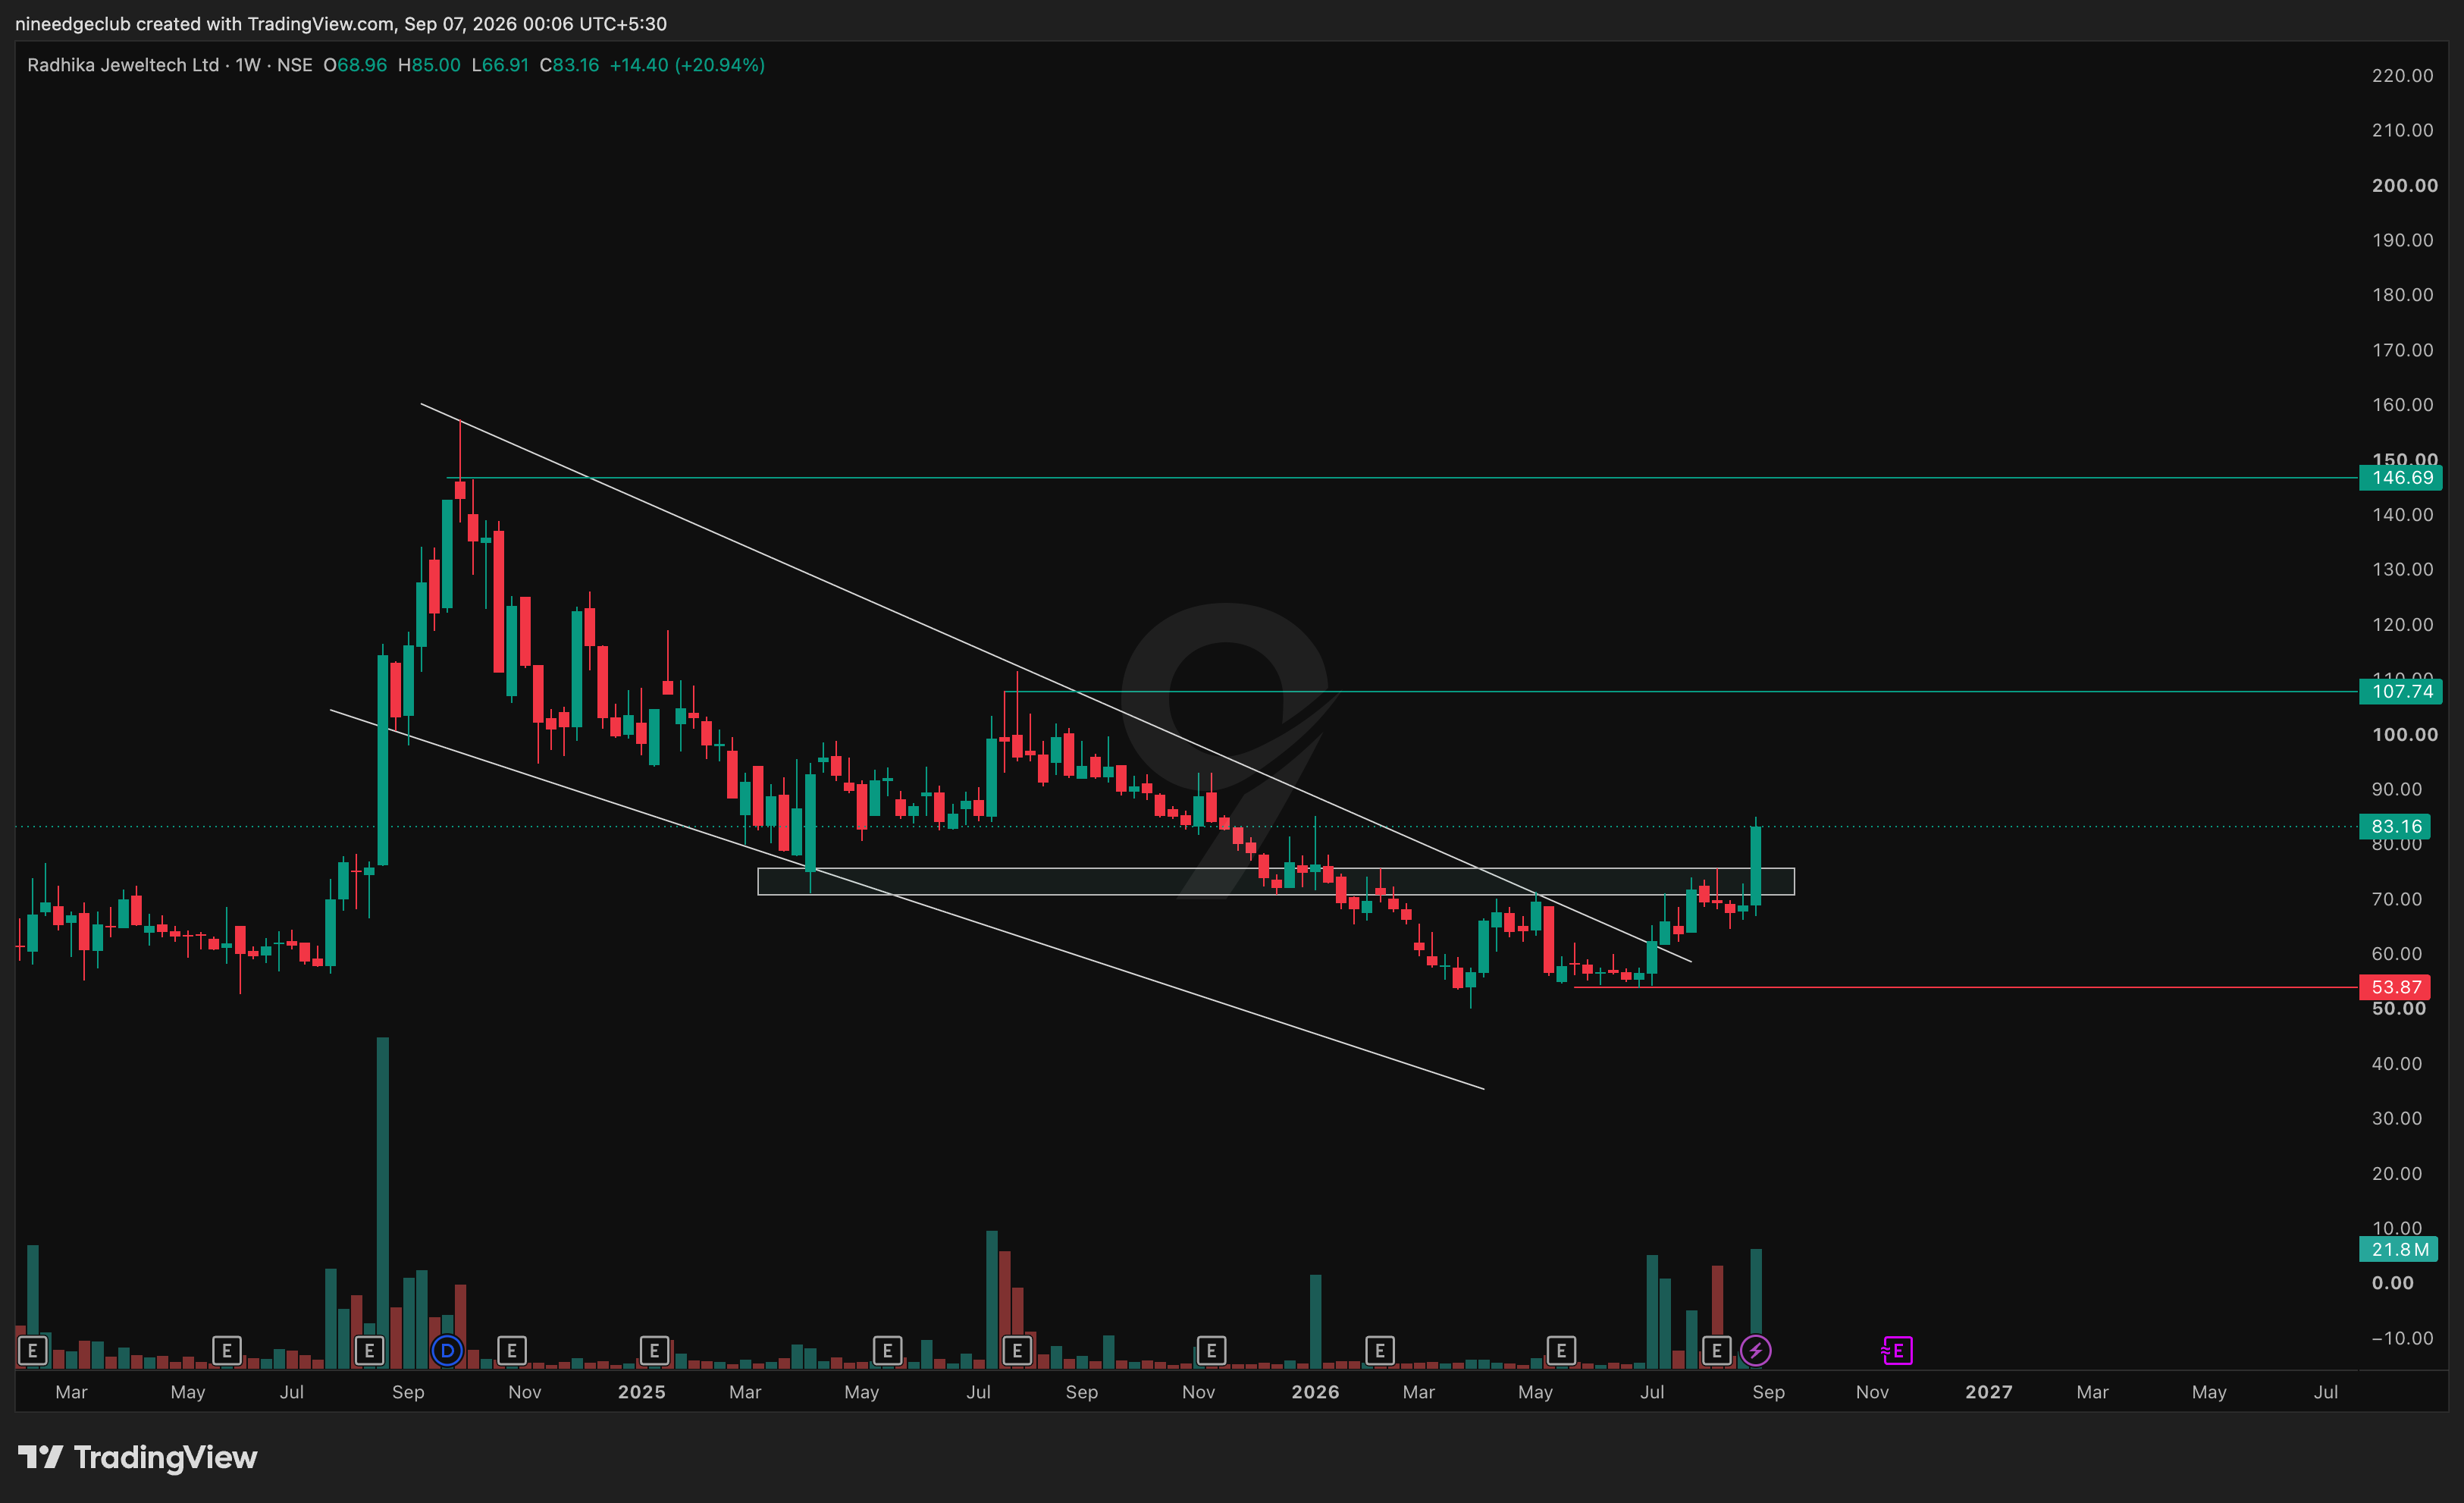Click the 83.16 current price label
2464x1503 pixels.
coord(2396,826)
